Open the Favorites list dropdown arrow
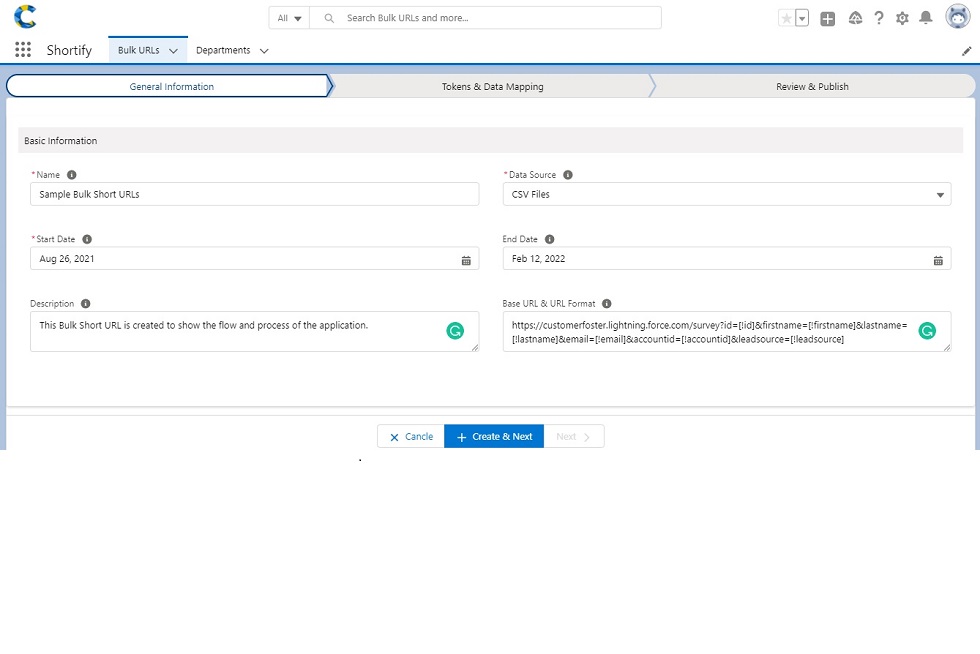This screenshot has height=654, width=980. tap(802, 18)
